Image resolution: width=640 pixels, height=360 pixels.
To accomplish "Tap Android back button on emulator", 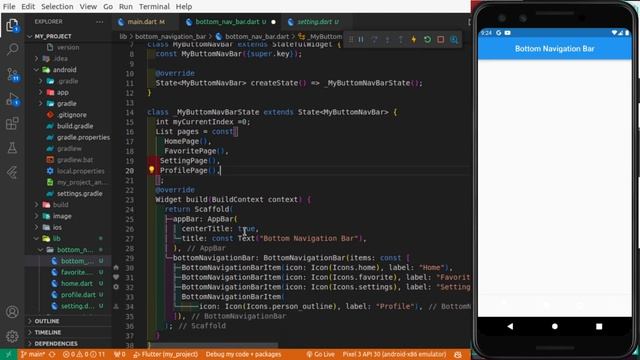I will [x=510, y=326].
